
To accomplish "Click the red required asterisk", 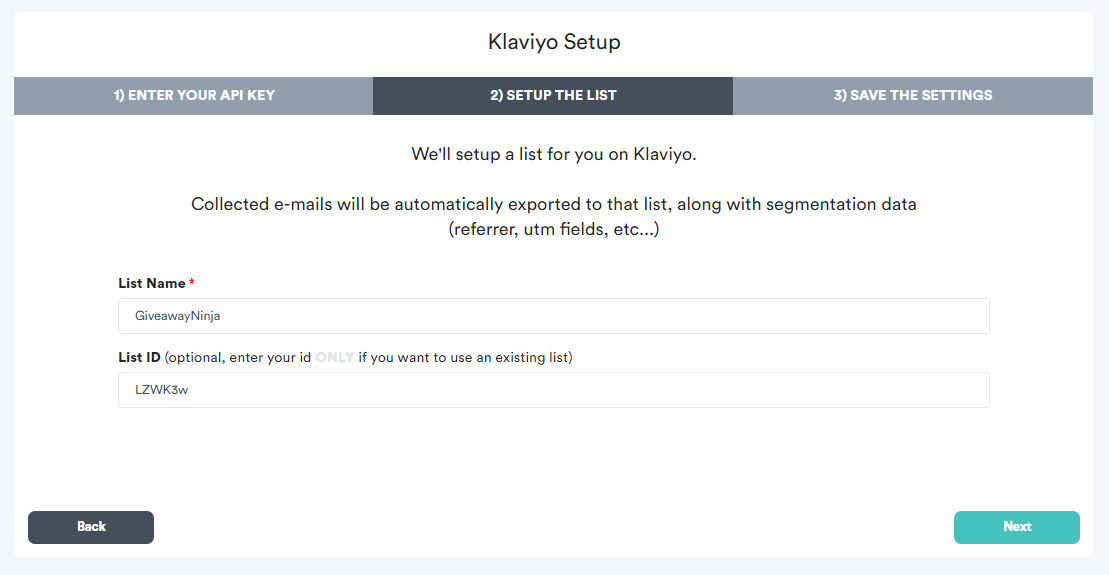I will (x=192, y=282).
